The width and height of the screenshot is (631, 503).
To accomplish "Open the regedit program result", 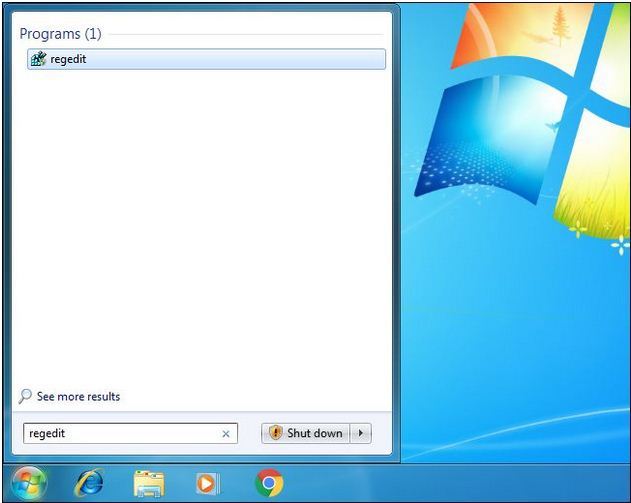I will 206,59.
